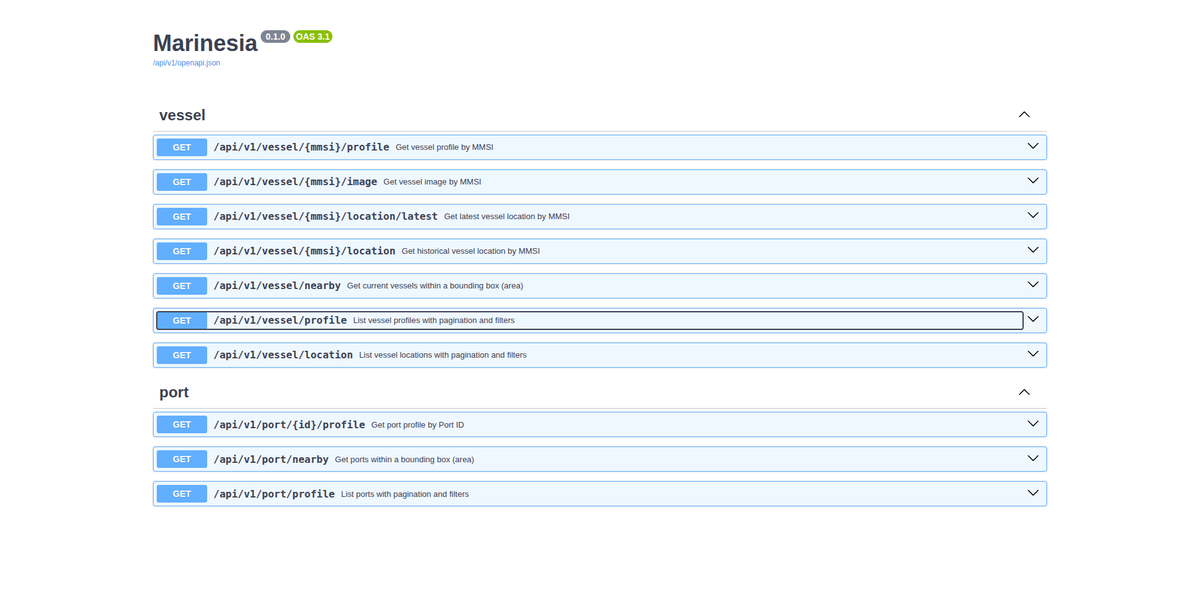Image resolution: width=1200 pixels, height=597 pixels.
Task: Select path /api/v1/vessel/{mmsi}/location/latest
Action: click(x=325, y=216)
